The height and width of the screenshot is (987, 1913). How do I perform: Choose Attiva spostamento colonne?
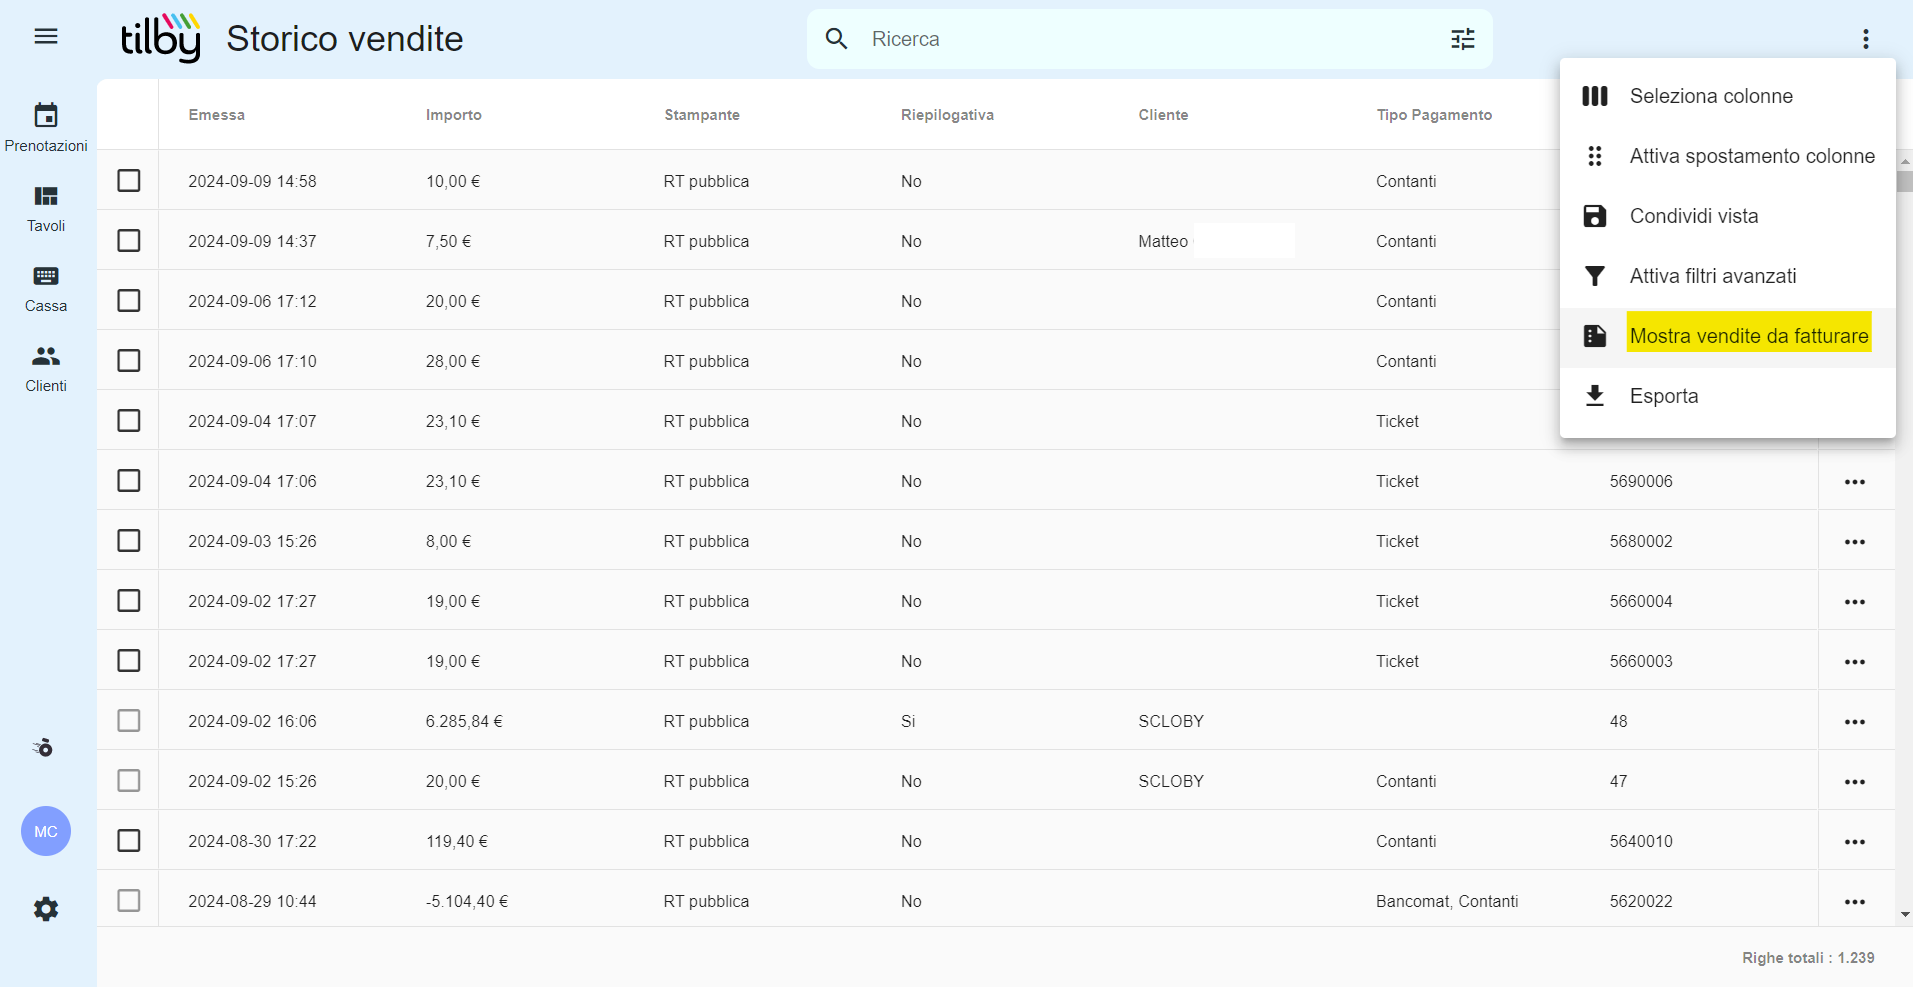(x=1727, y=156)
